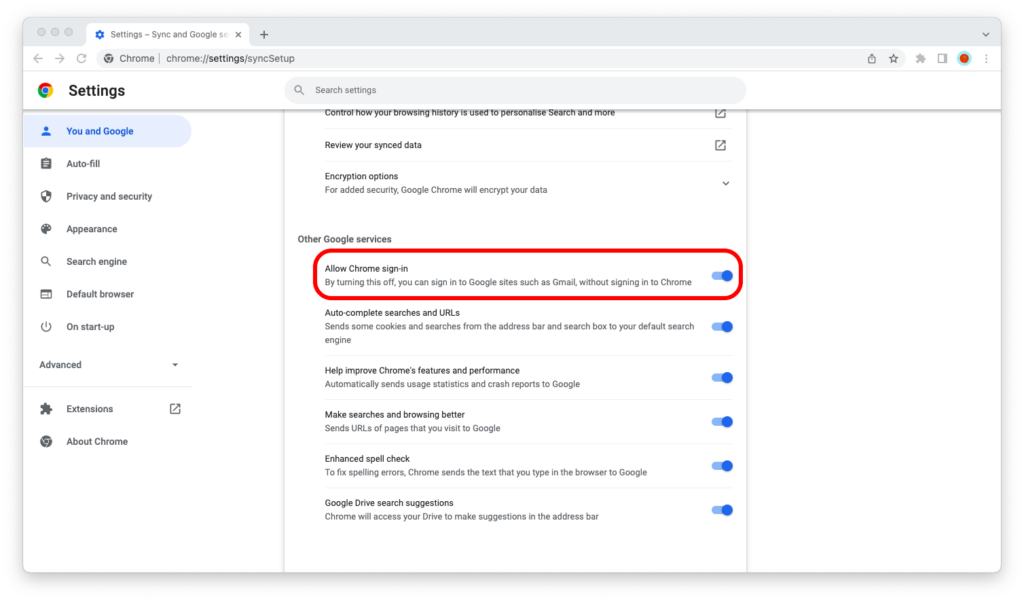Toggle Allow Chrome sign-in switch
Viewport: 1024px width, 601px height.
tap(722, 276)
